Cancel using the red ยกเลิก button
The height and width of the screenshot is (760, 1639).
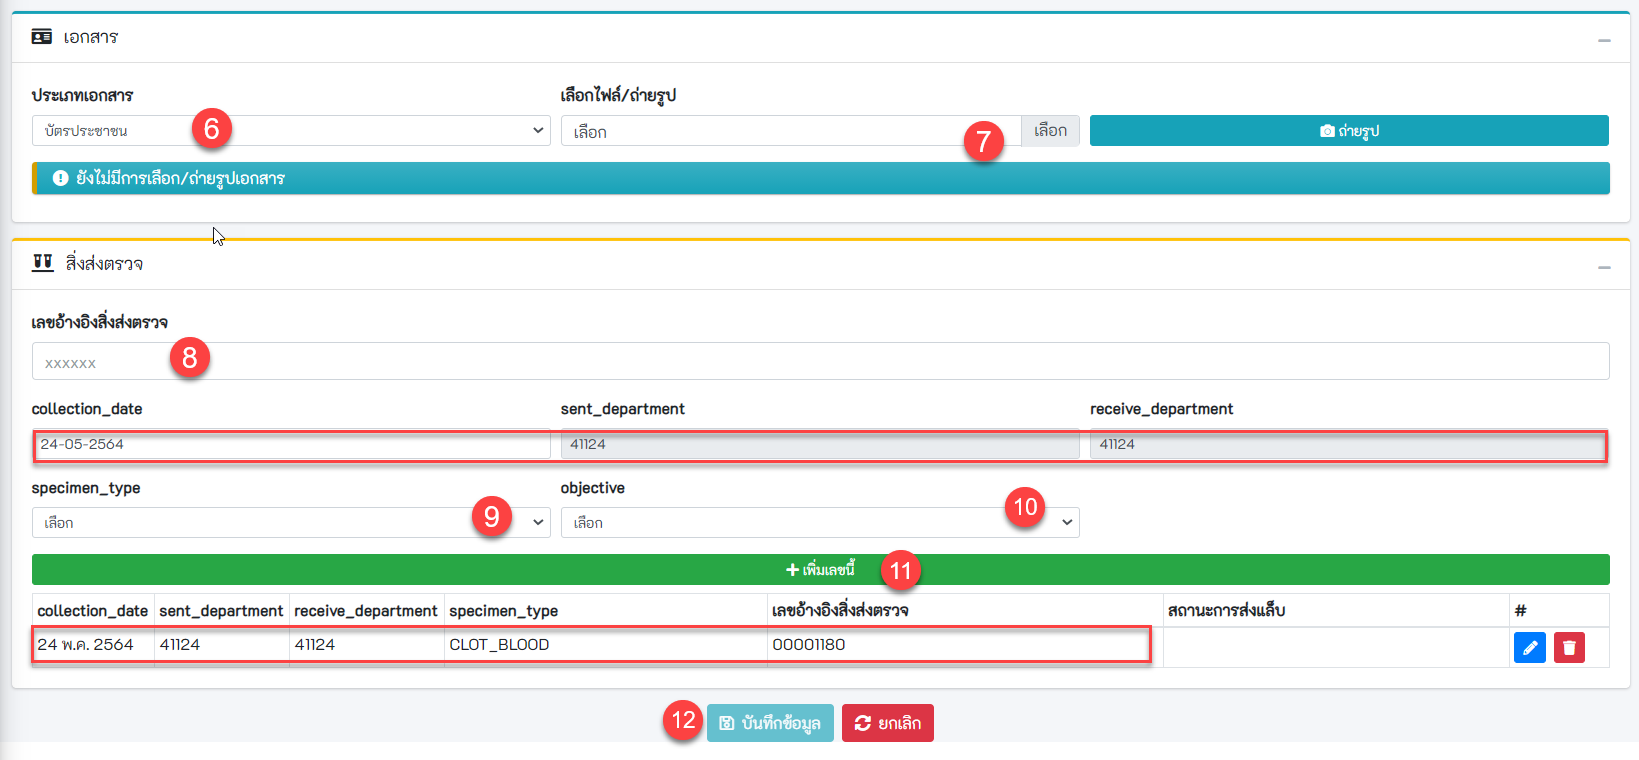point(887,723)
